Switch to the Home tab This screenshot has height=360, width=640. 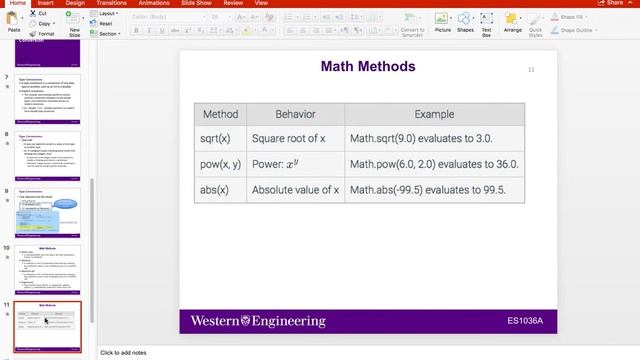18,3
